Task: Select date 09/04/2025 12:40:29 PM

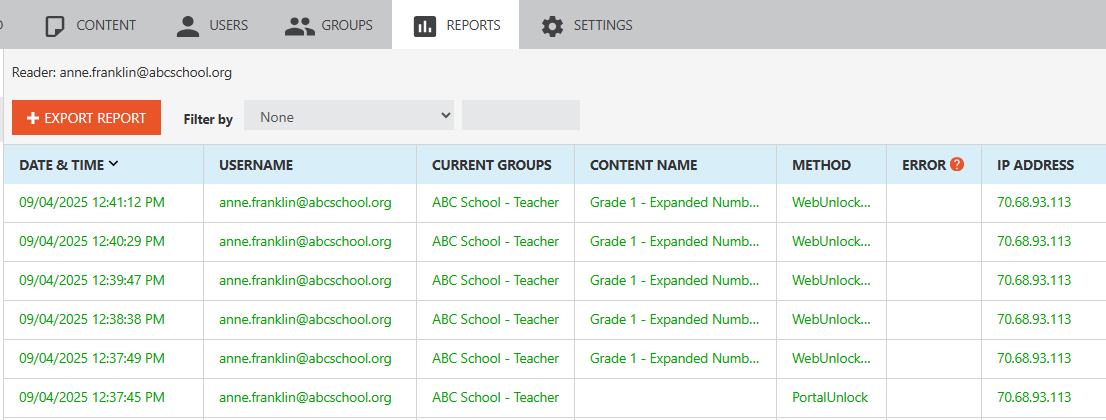Action: click(x=92, y=241)
